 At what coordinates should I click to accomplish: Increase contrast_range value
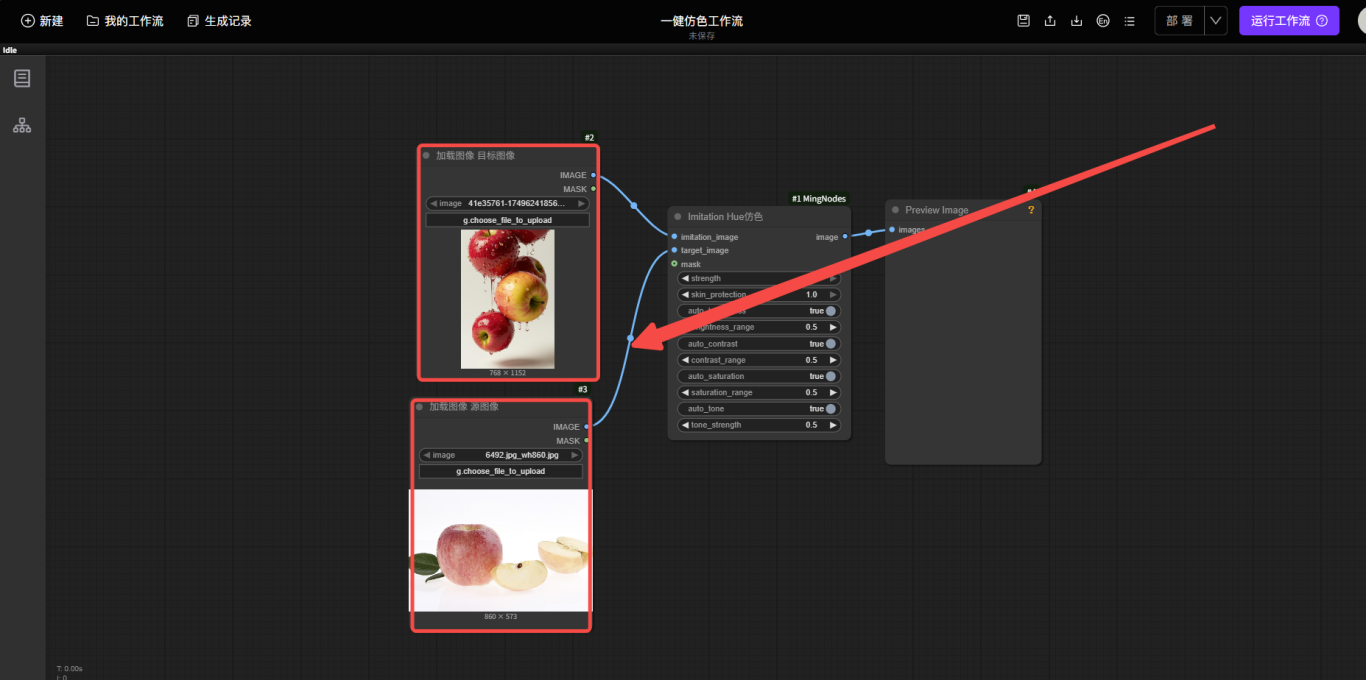[833, 360]
